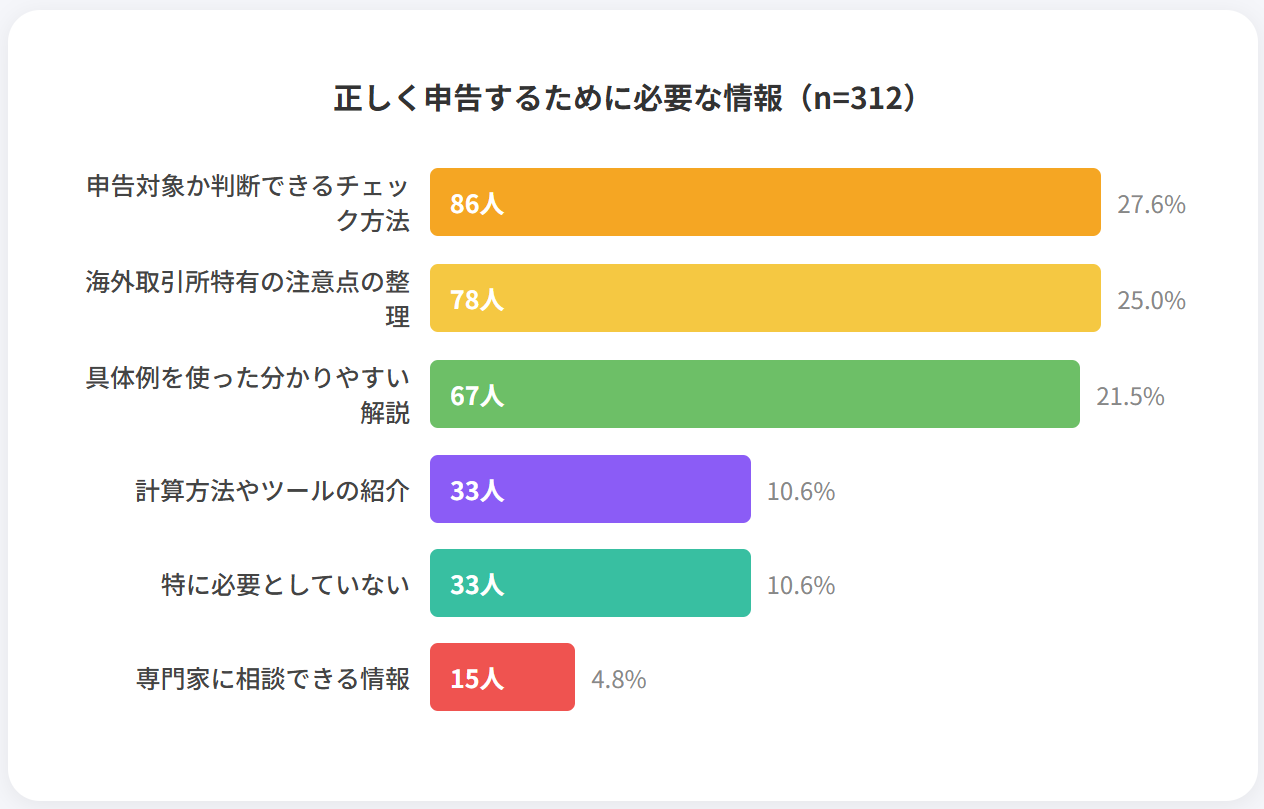Click the 特に必要としていない label

pyautogui.click(x=285, y=585)
